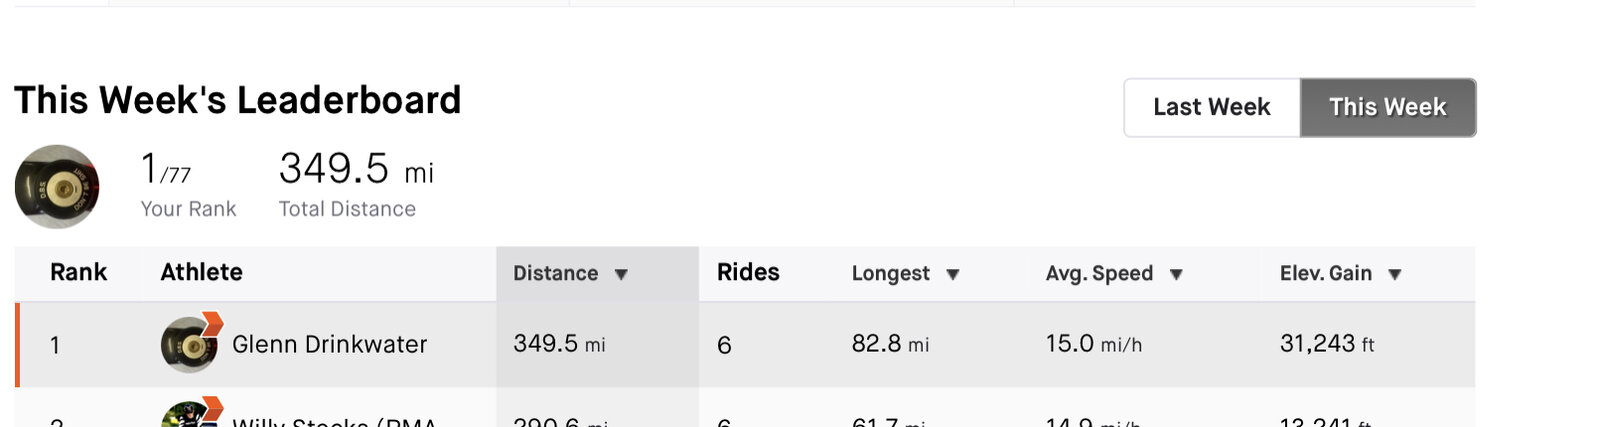The width and height of the screenshot is (1600, 427).
Task: Sort leaderboard by Elev. Gain column
Action: coord(1326,273)
